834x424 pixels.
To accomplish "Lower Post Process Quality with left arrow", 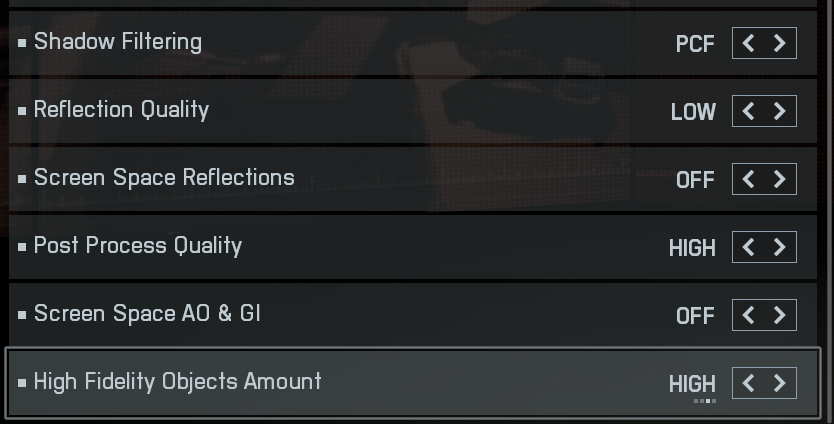I will [749, 247].
